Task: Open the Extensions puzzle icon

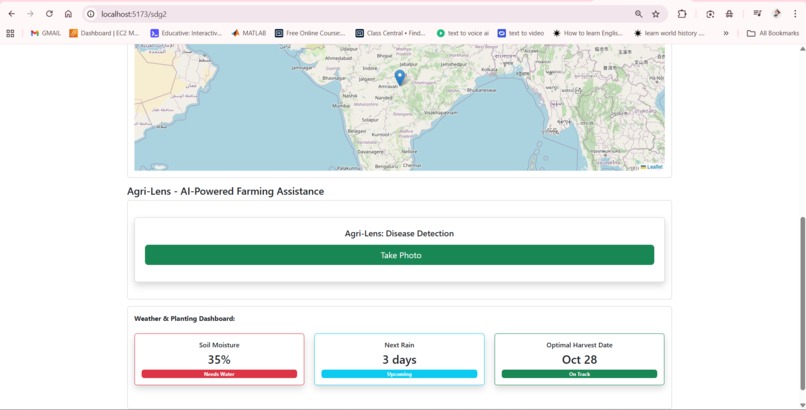Action: [682, 14]
